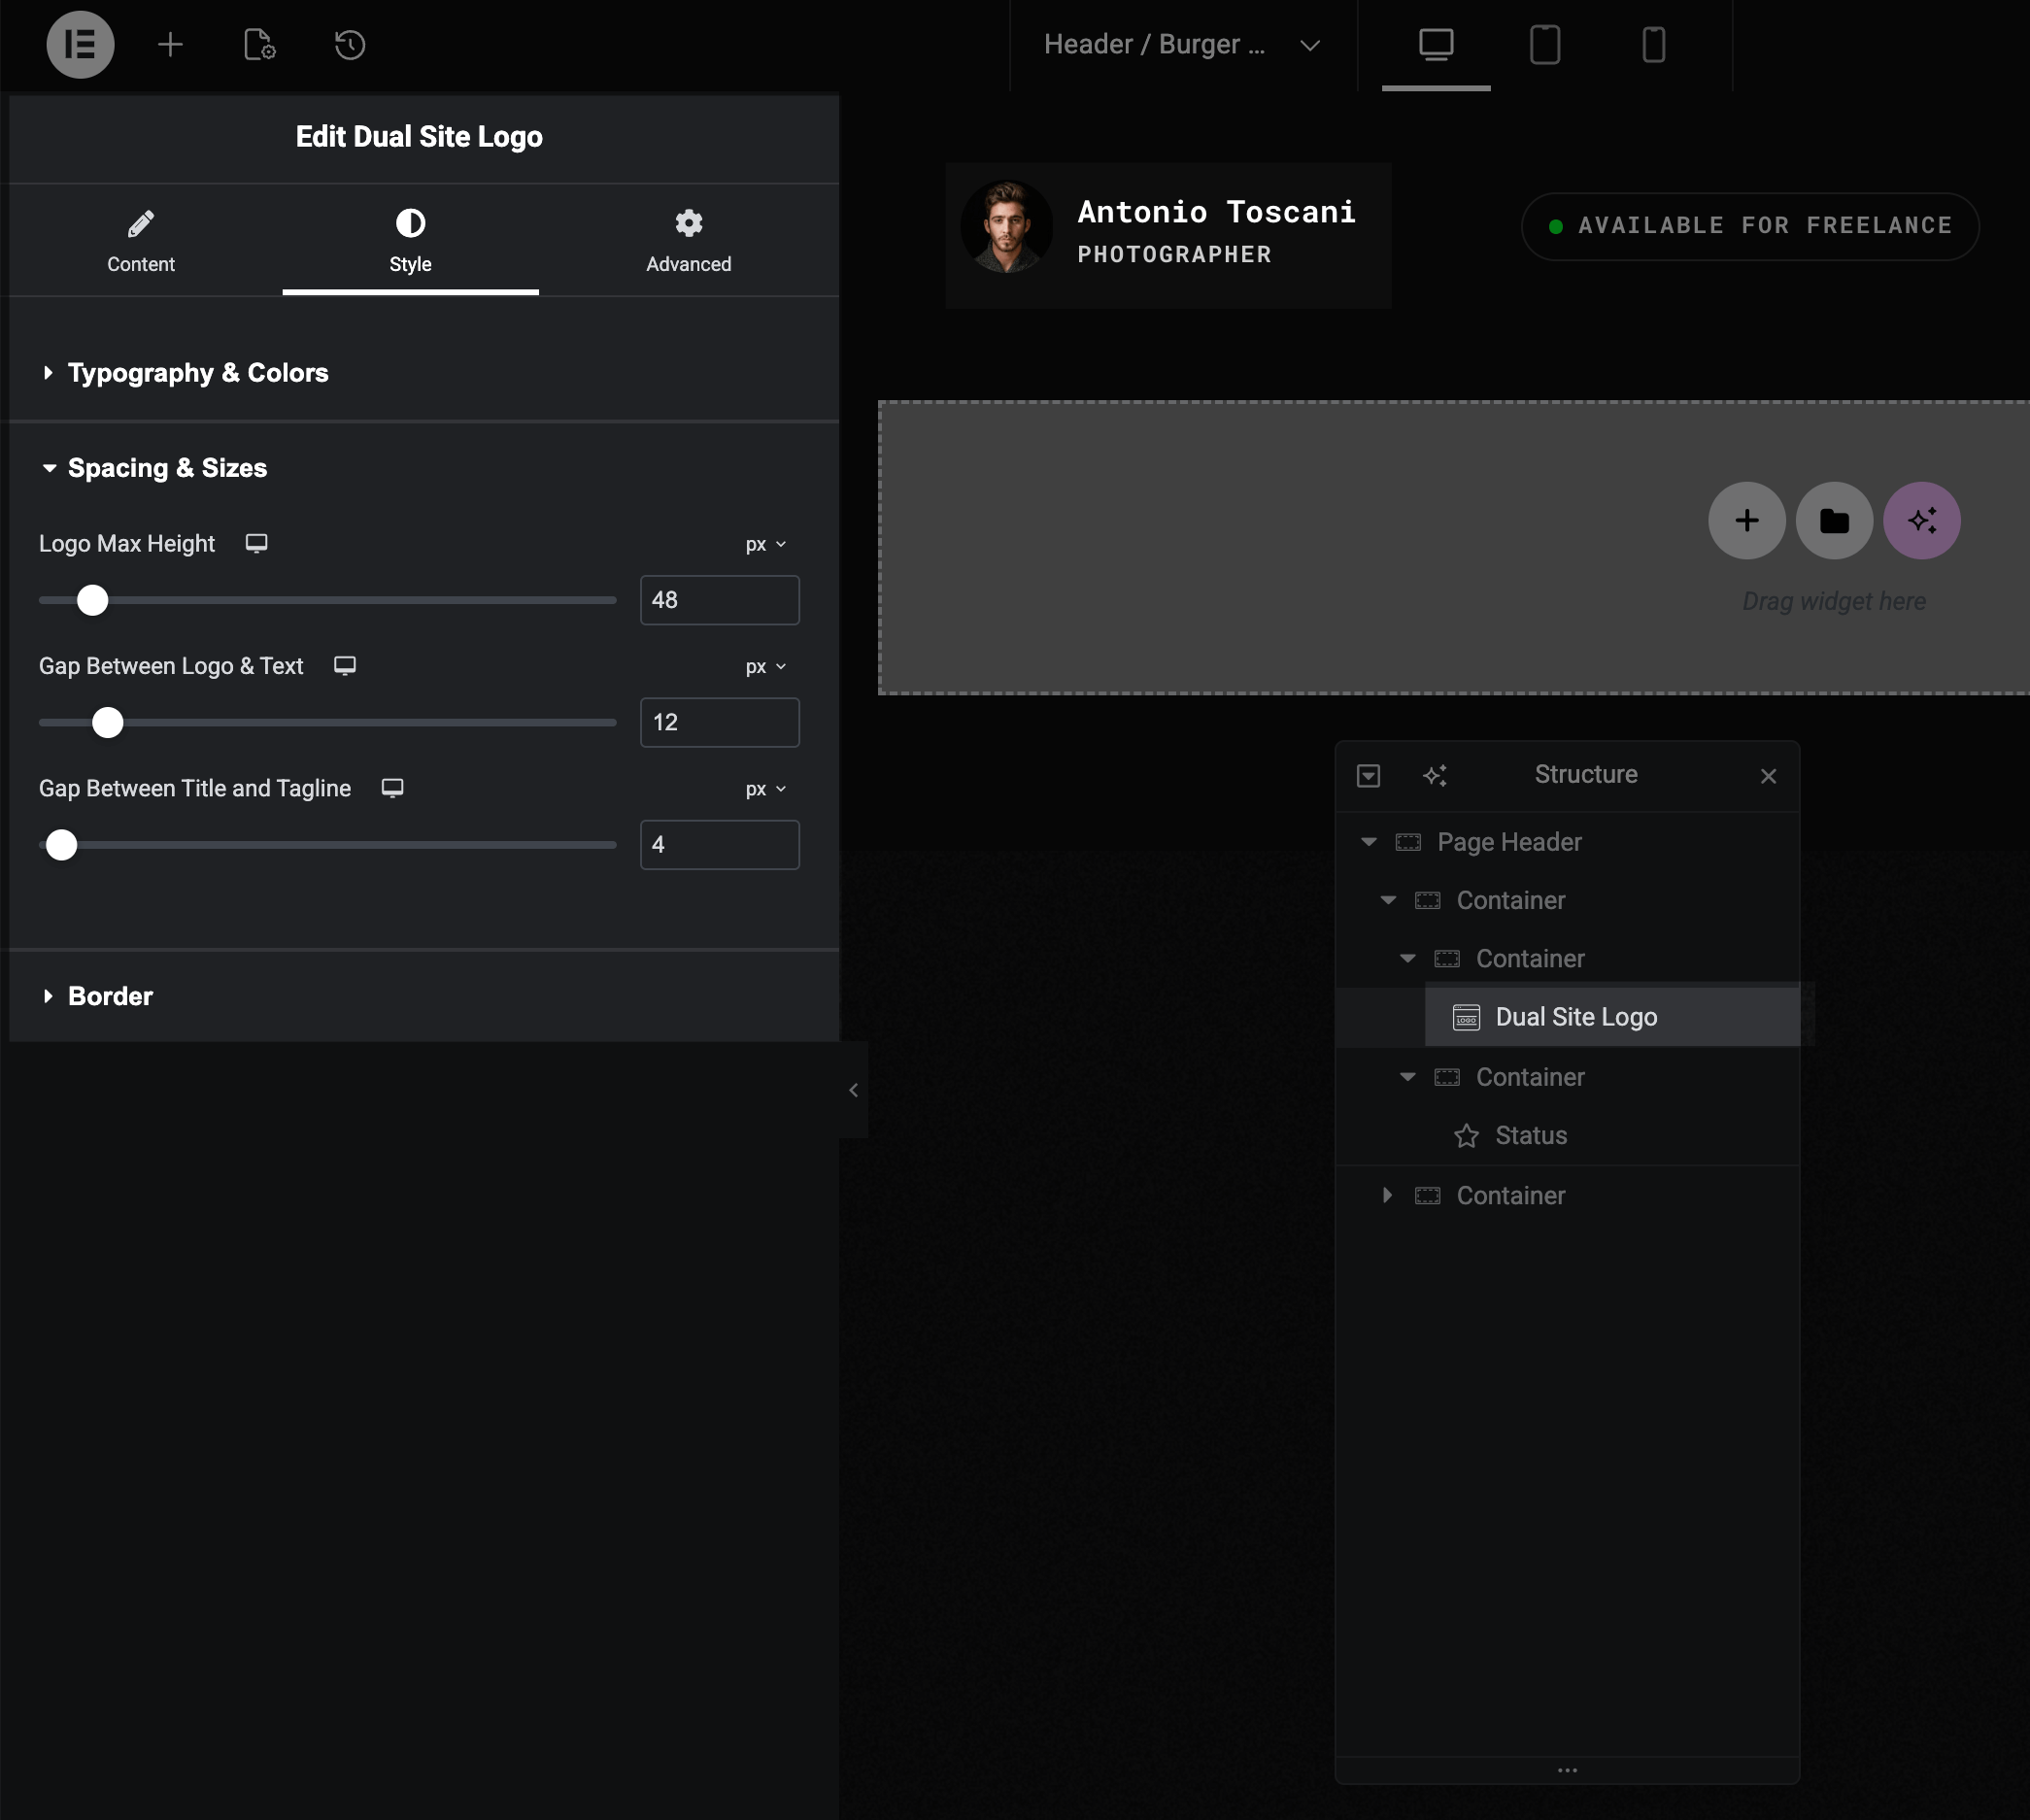Click Structure panel AI sparkle icon
This screenshot has height=1820, width=2030.
(1434, 775)
